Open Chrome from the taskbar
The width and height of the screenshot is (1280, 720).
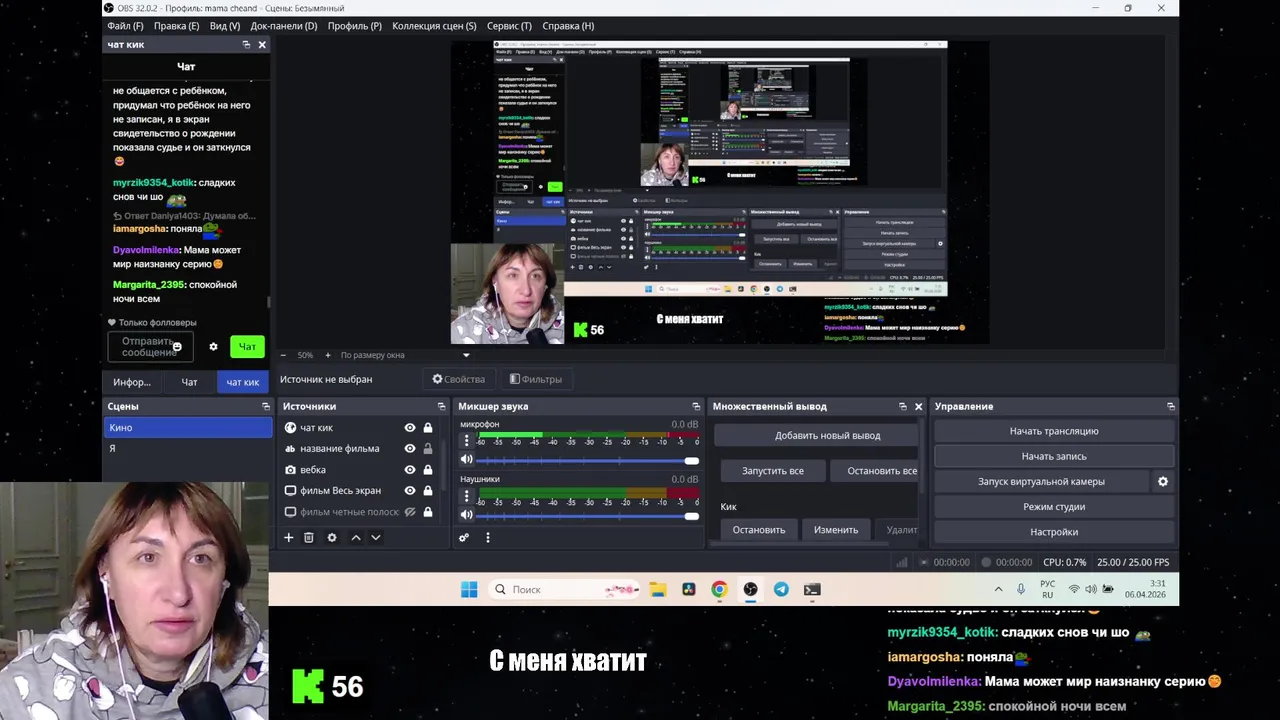(719, 590)
